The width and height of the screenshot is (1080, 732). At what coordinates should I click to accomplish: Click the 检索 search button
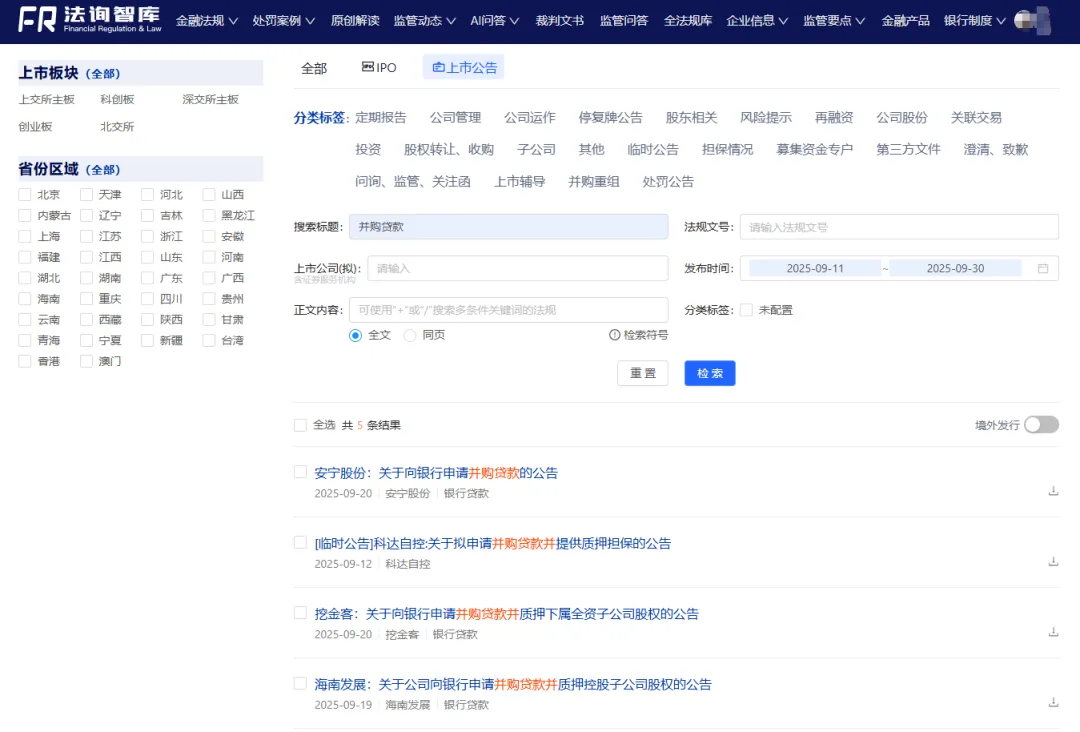709,373
